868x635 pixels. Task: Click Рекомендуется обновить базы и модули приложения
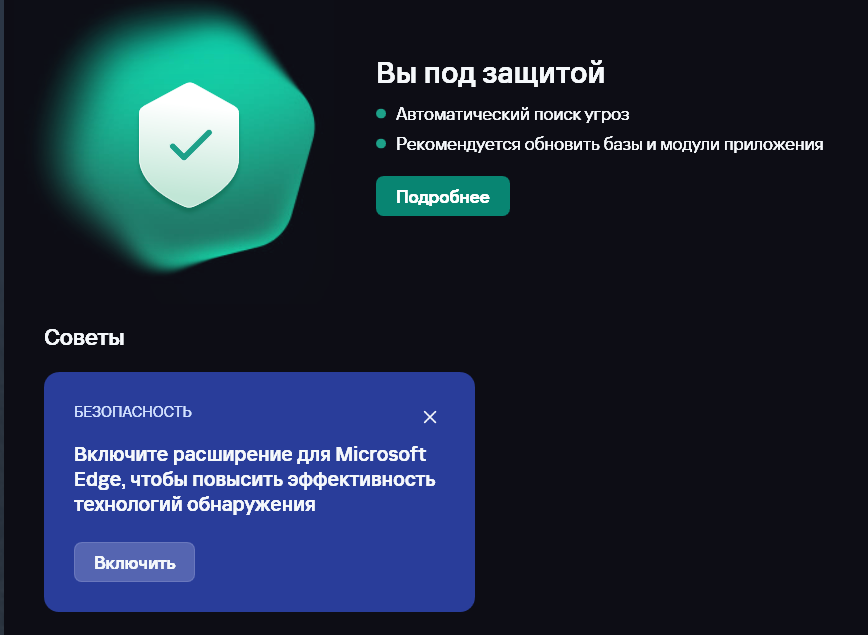coord(609,144)
